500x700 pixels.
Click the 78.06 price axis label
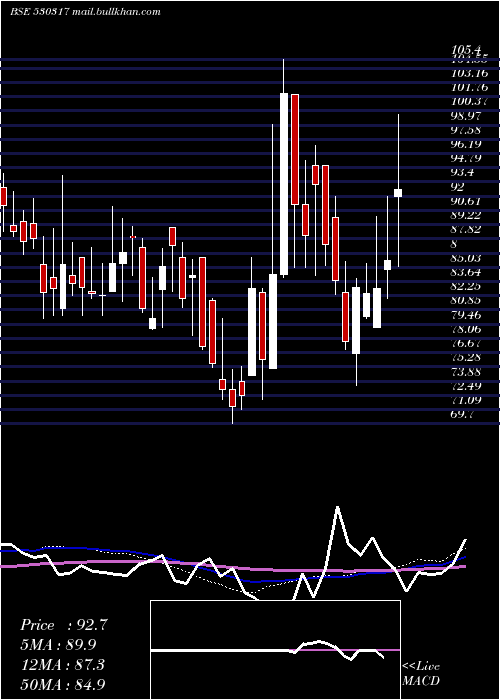[x=466, y=329]
